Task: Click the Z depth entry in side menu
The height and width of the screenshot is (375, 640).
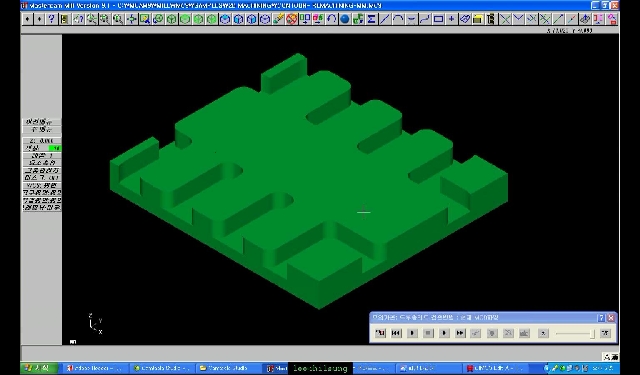Action: [x=42, y=140]
